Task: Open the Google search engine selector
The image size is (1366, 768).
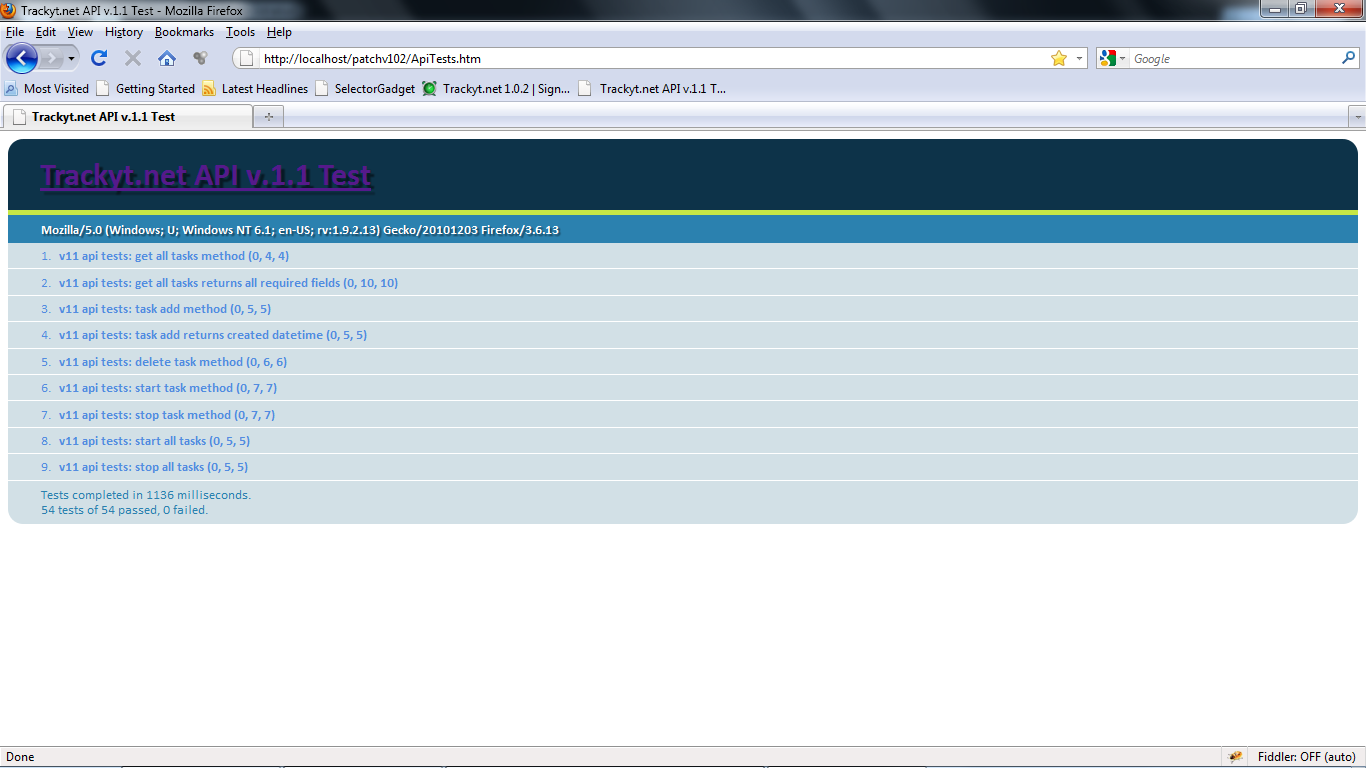Action: click(1112, 59)
